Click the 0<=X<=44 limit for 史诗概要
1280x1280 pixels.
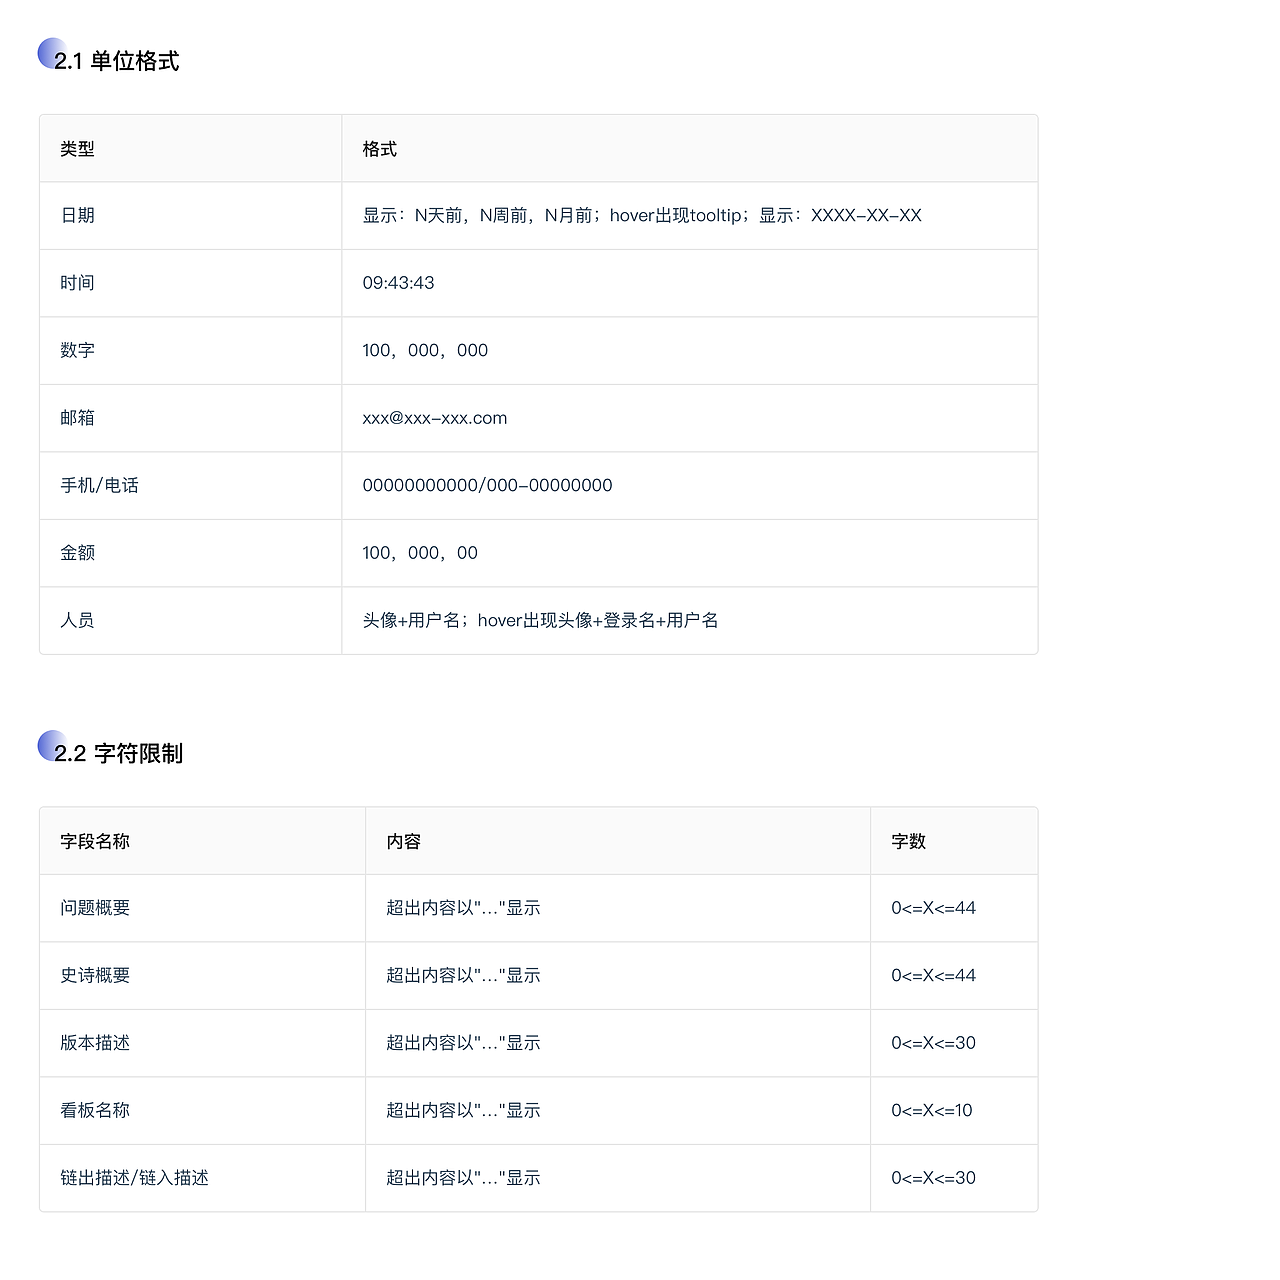pos(933,975)
